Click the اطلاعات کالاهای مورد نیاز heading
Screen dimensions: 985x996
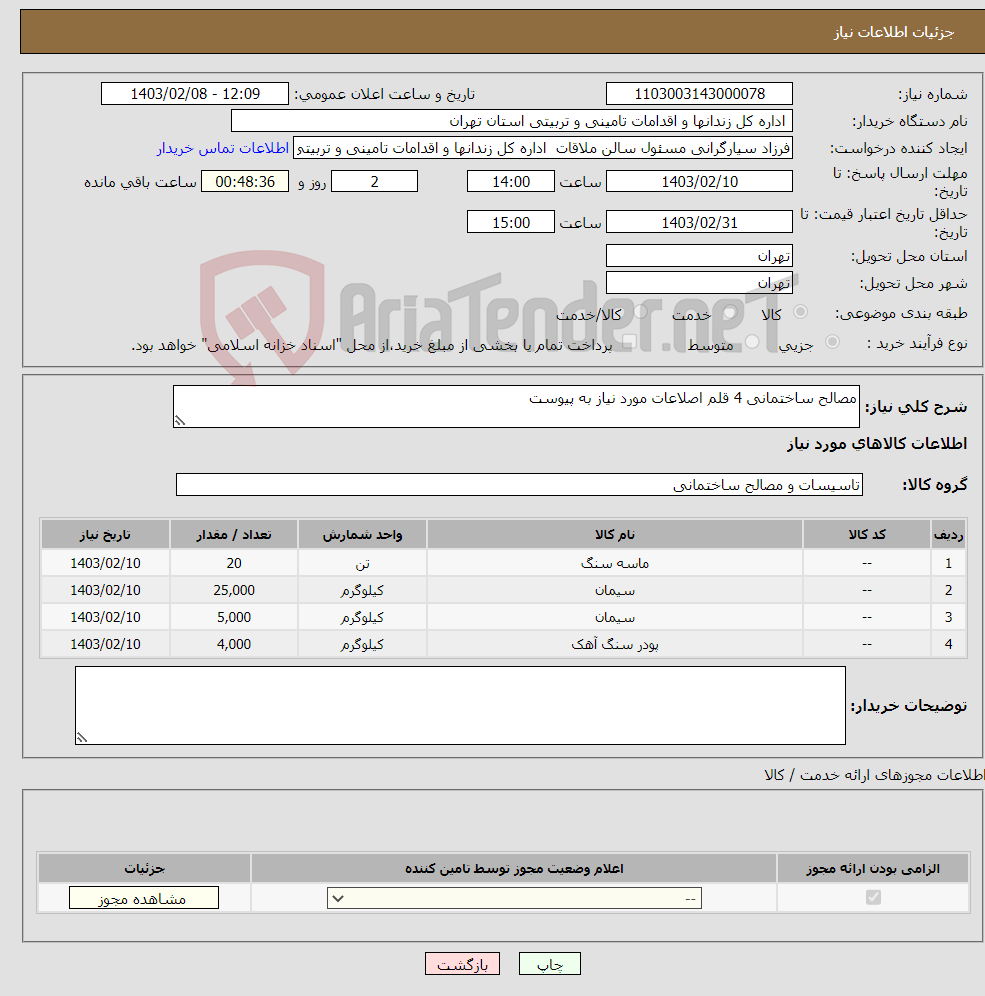[877, 443]
